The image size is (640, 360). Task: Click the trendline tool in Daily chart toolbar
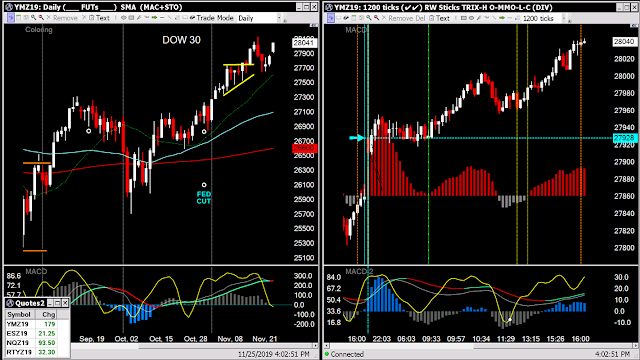(x=169, y=18)
